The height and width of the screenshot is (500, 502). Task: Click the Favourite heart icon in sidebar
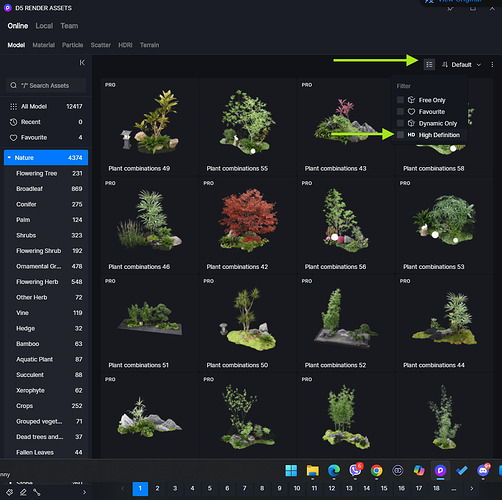(x=13, y=138)
